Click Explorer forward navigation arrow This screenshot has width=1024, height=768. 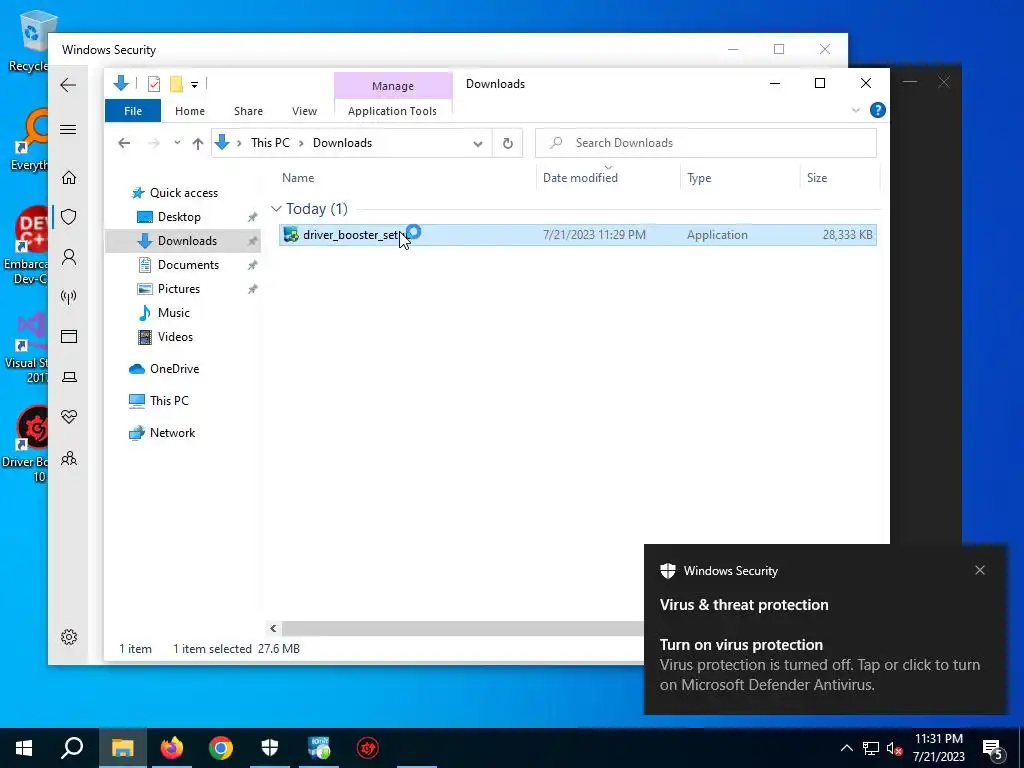(x=153, y=143)
